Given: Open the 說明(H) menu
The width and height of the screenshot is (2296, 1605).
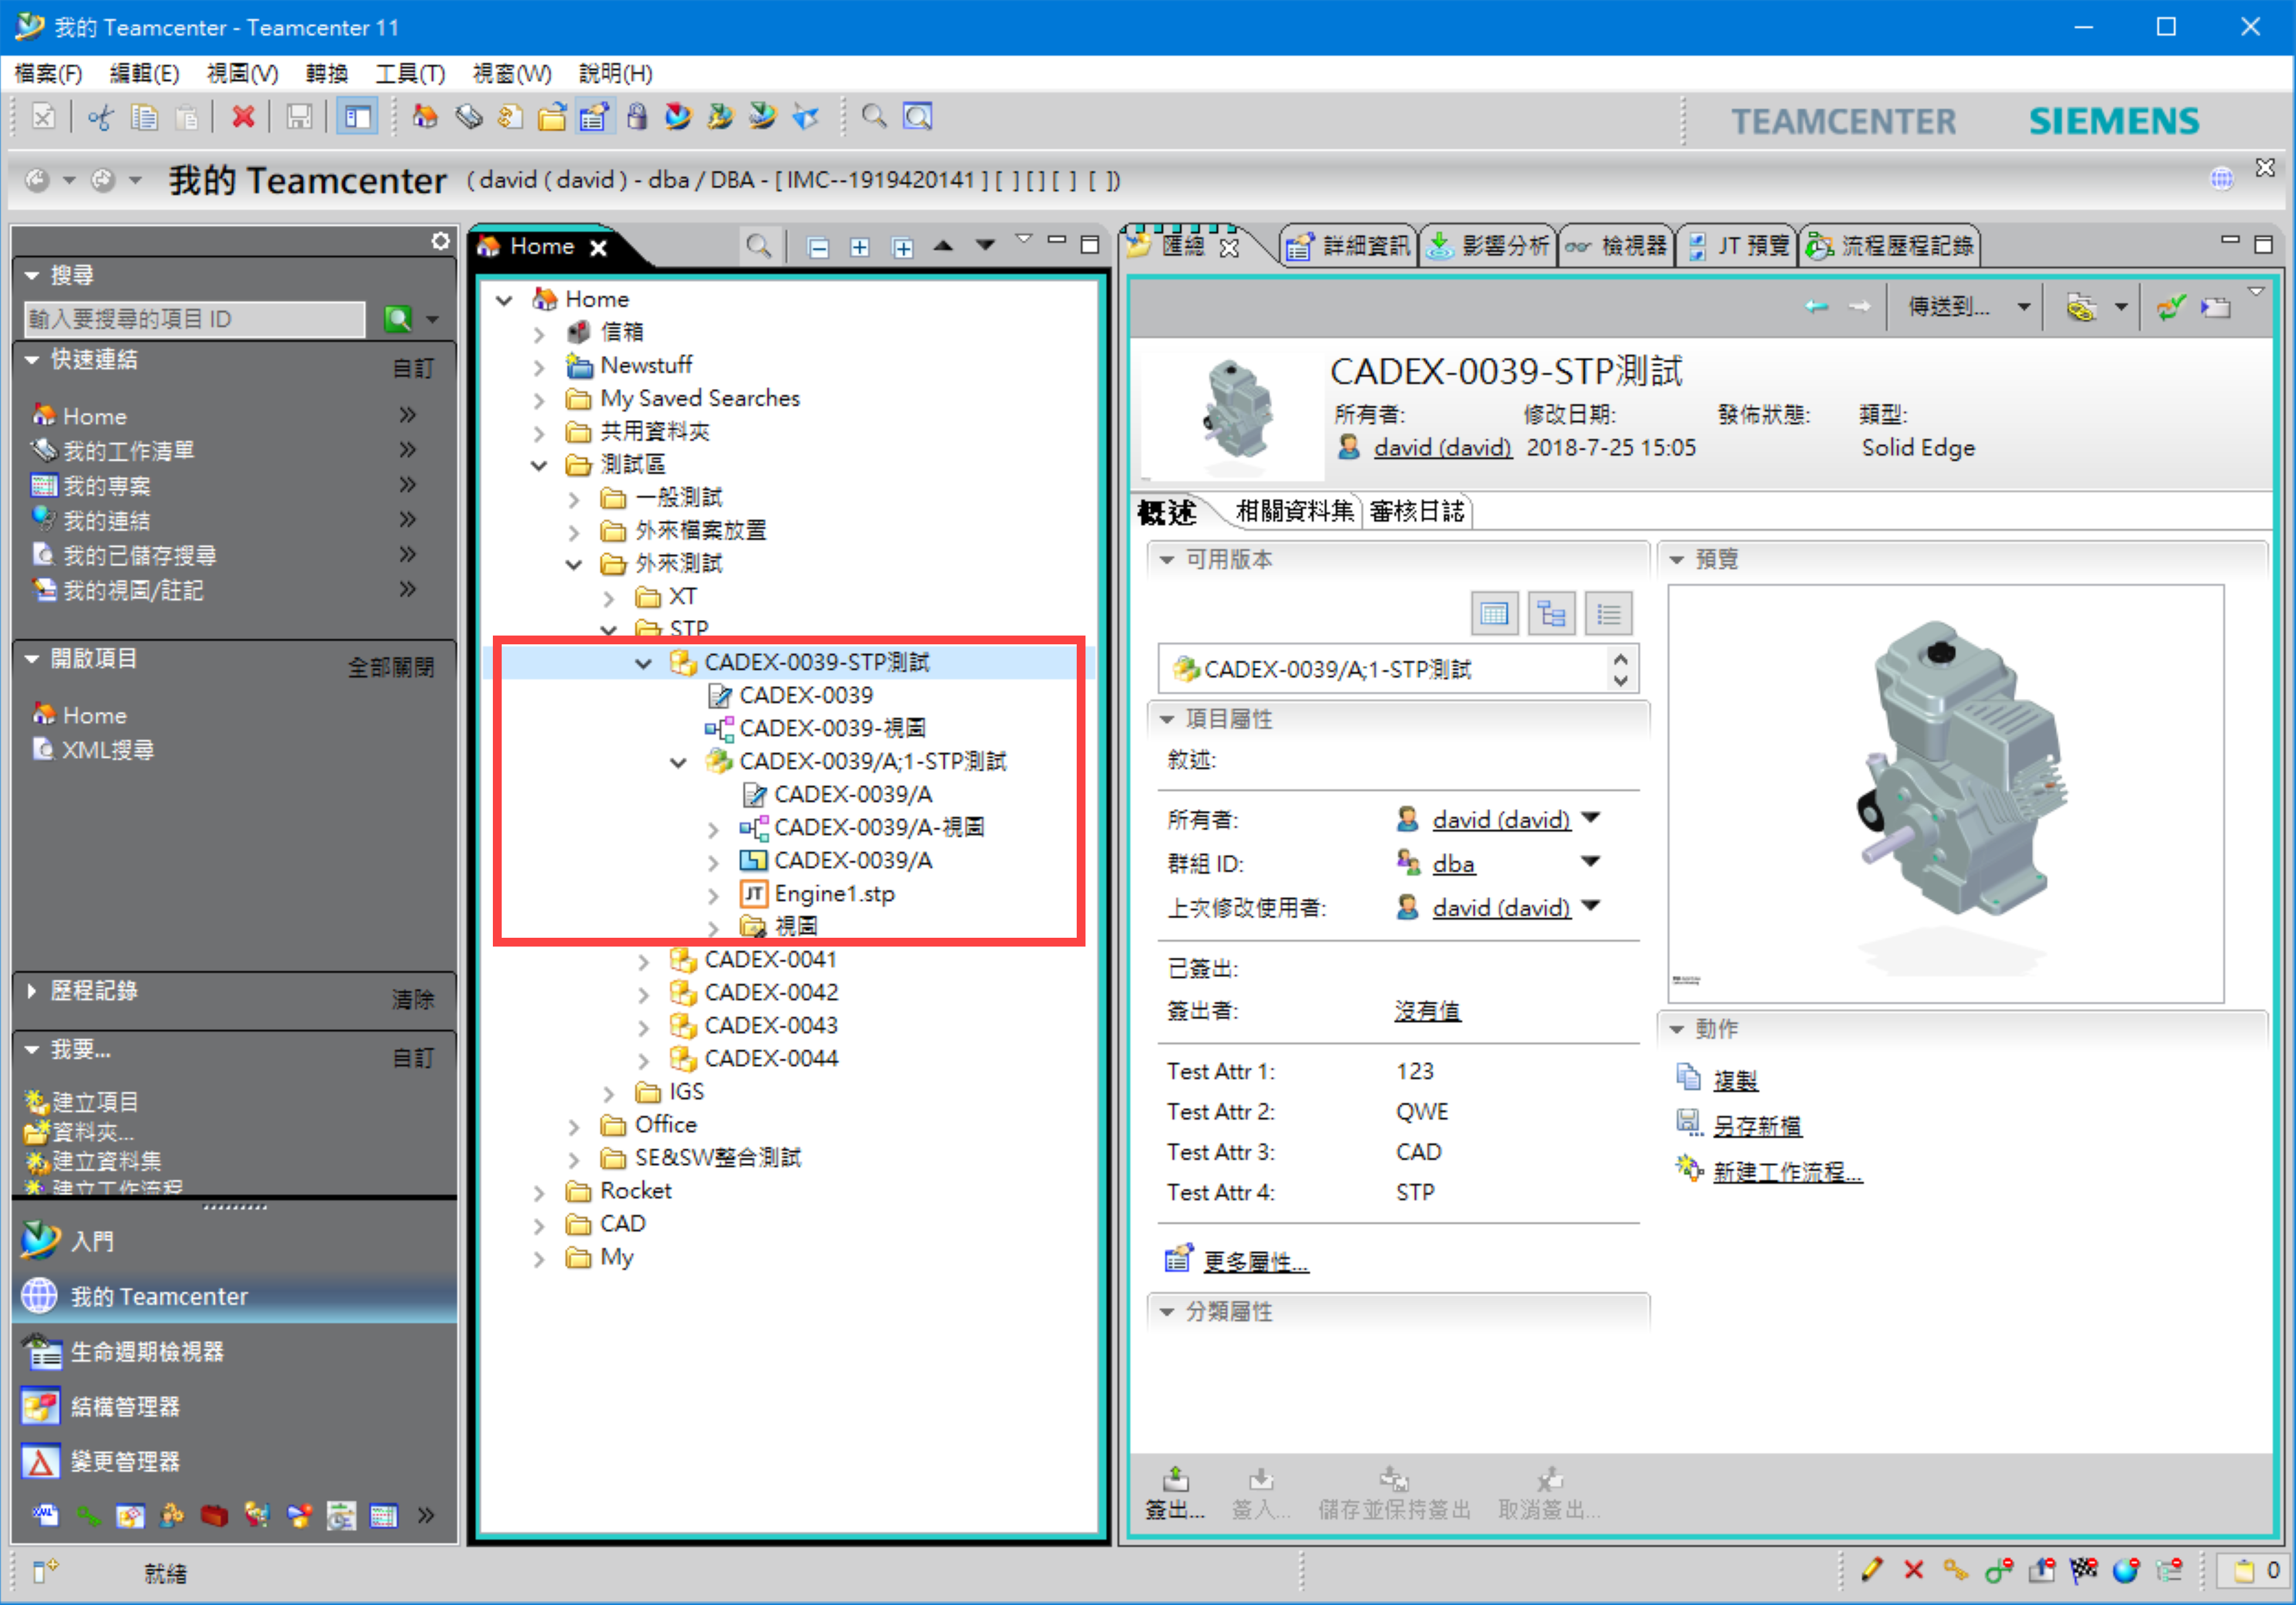Looking at the screenshot, I should click(616, 73).
